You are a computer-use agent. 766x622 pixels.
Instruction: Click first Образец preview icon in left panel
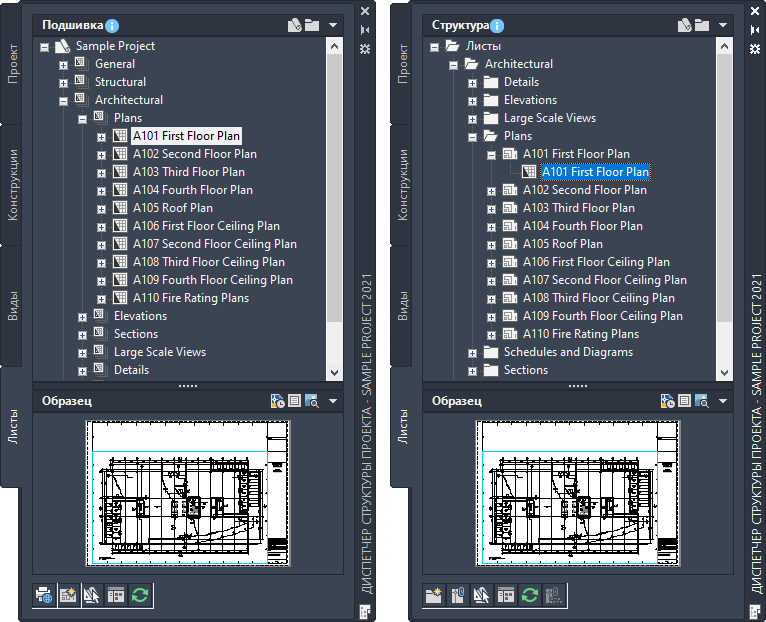pos(278,401)
